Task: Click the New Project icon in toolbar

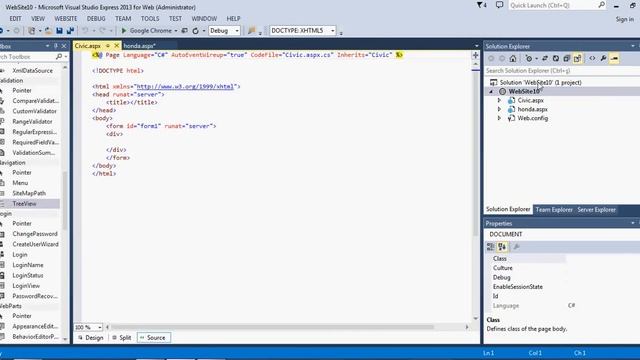Action: [x=31, y=31]
